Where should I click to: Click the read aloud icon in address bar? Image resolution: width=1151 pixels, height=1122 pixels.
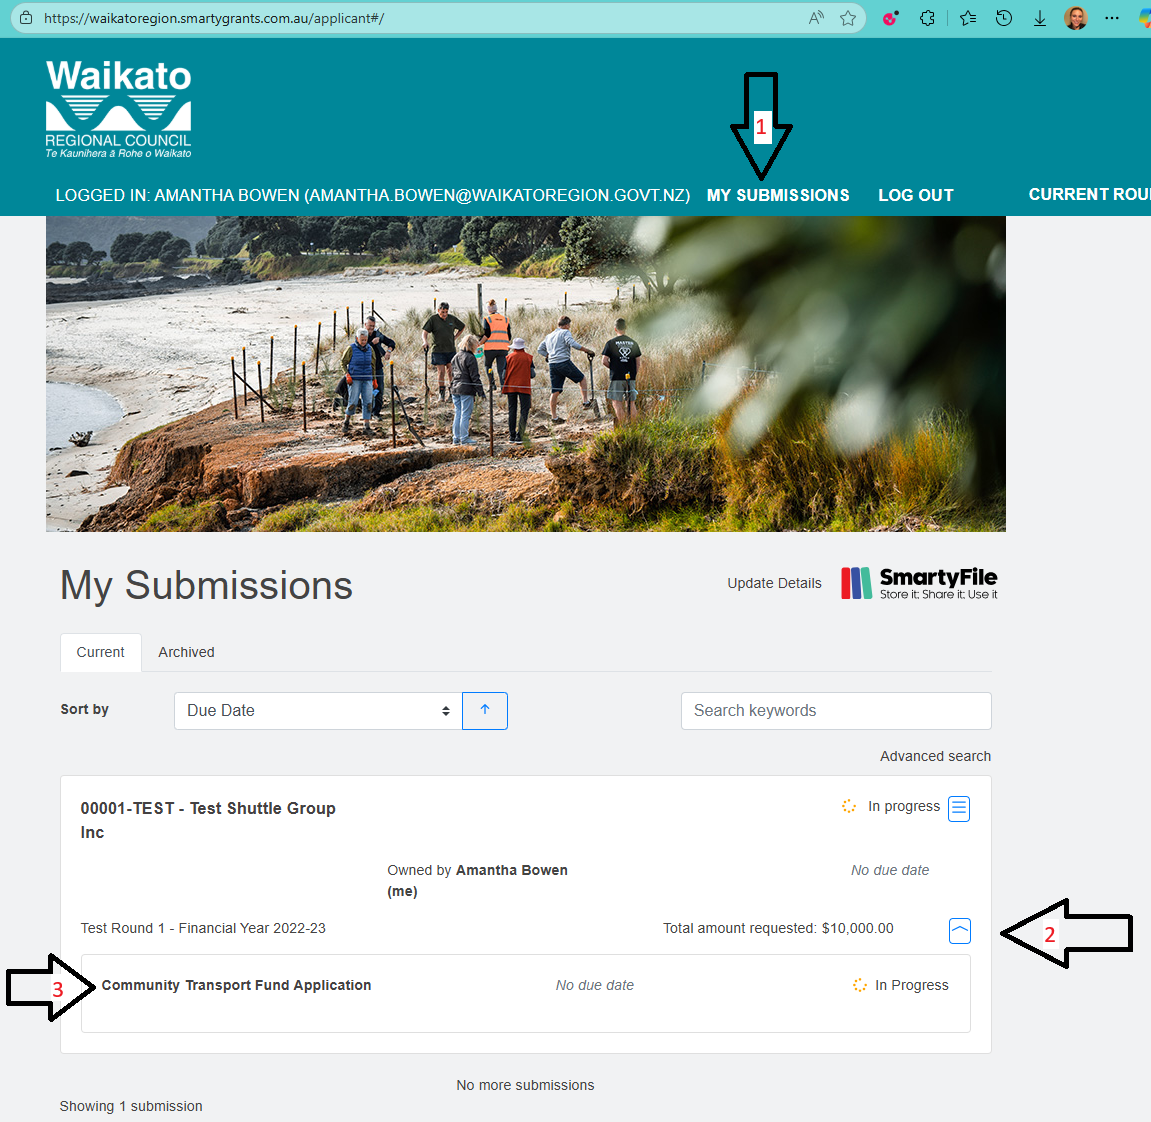coord(816,18)
